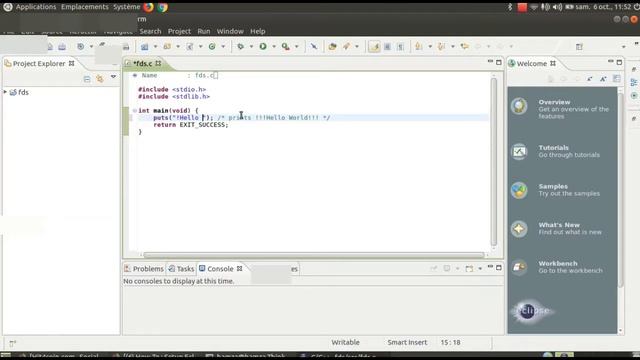Click the Last Edit Location icon
The image size is (640, 360).
click(x=464, y=47)
